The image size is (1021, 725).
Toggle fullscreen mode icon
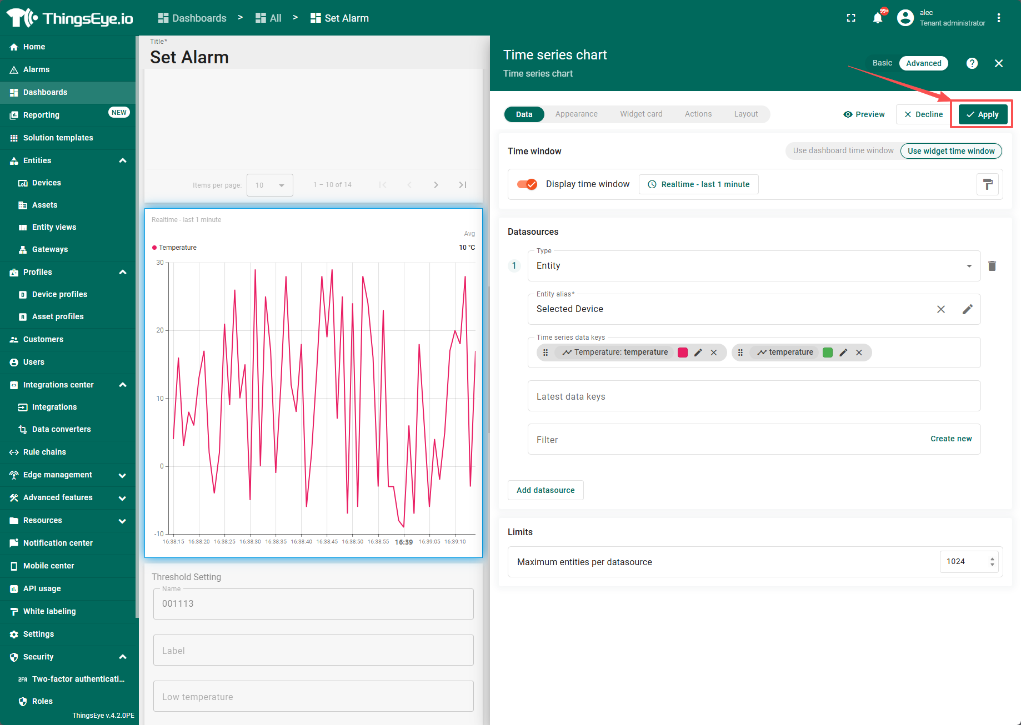[x=851, y=18]
